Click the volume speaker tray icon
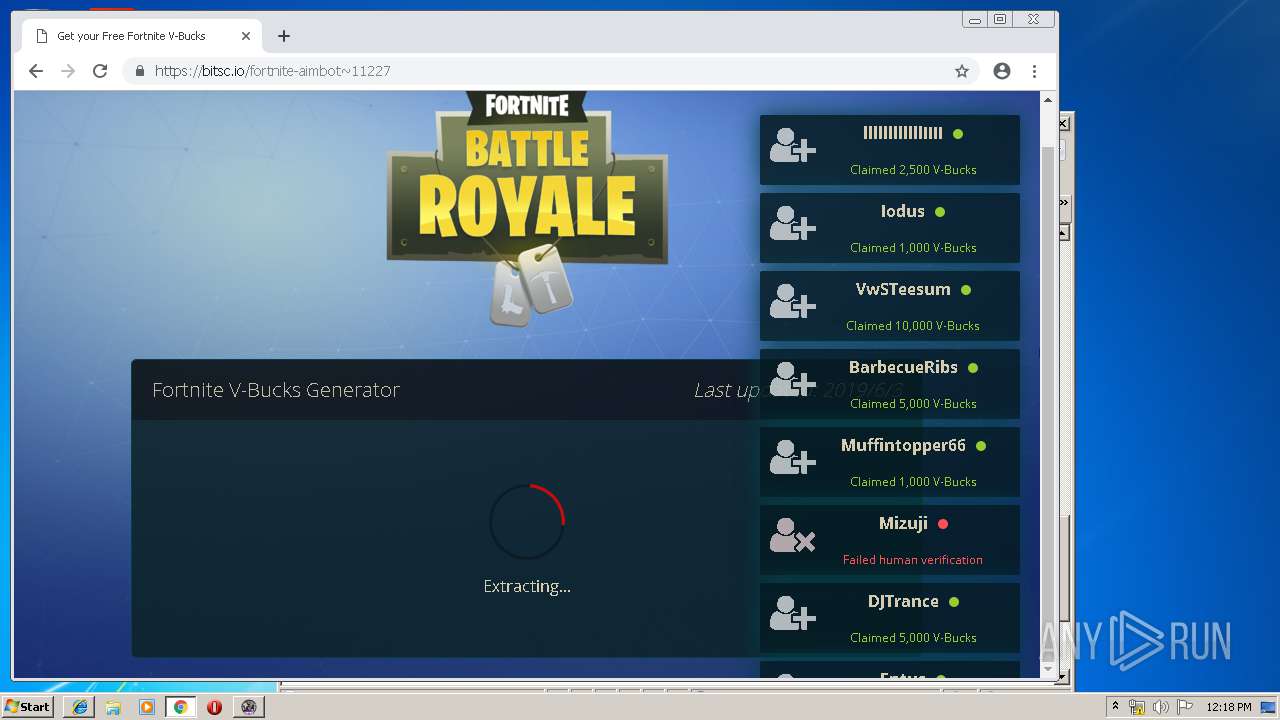Viewport: 1280px width, 720px height. 1161,707
